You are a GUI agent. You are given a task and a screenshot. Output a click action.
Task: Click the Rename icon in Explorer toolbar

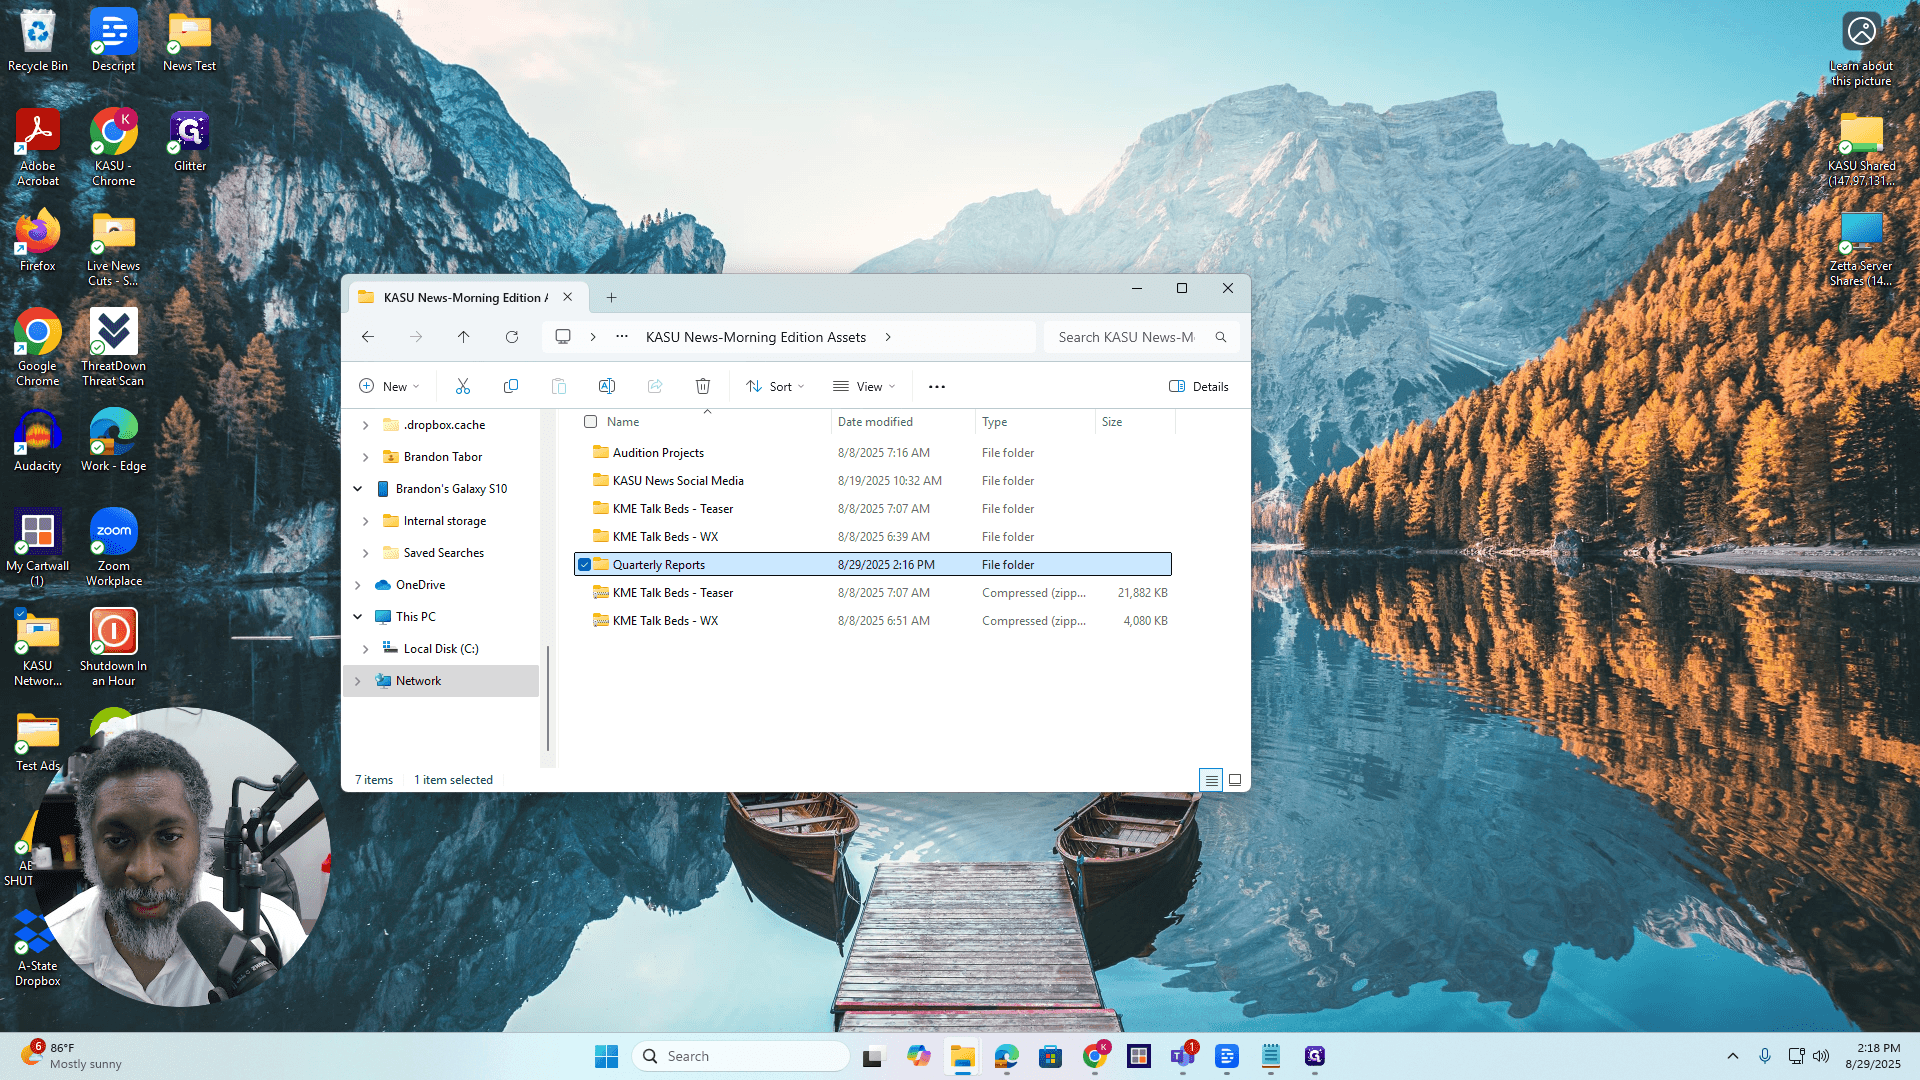(x=607, y=387)
